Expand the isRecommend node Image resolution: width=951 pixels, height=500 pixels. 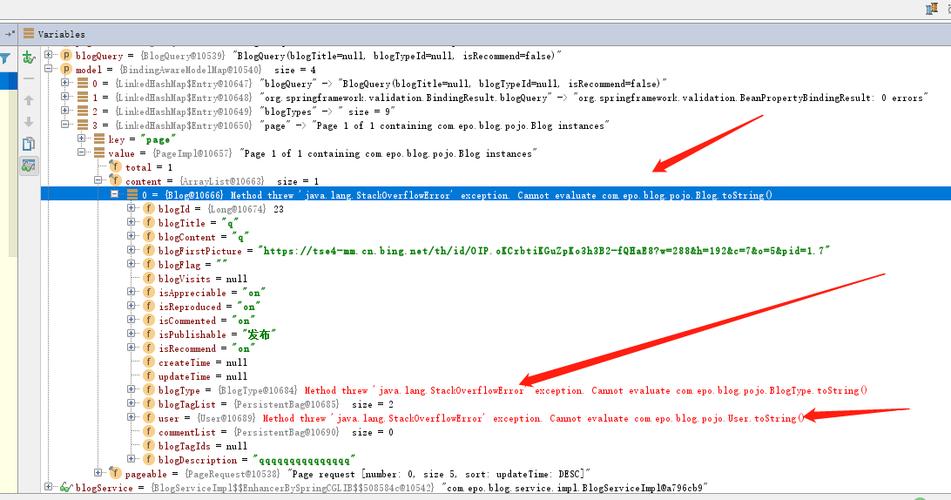(x=131, y=348)
